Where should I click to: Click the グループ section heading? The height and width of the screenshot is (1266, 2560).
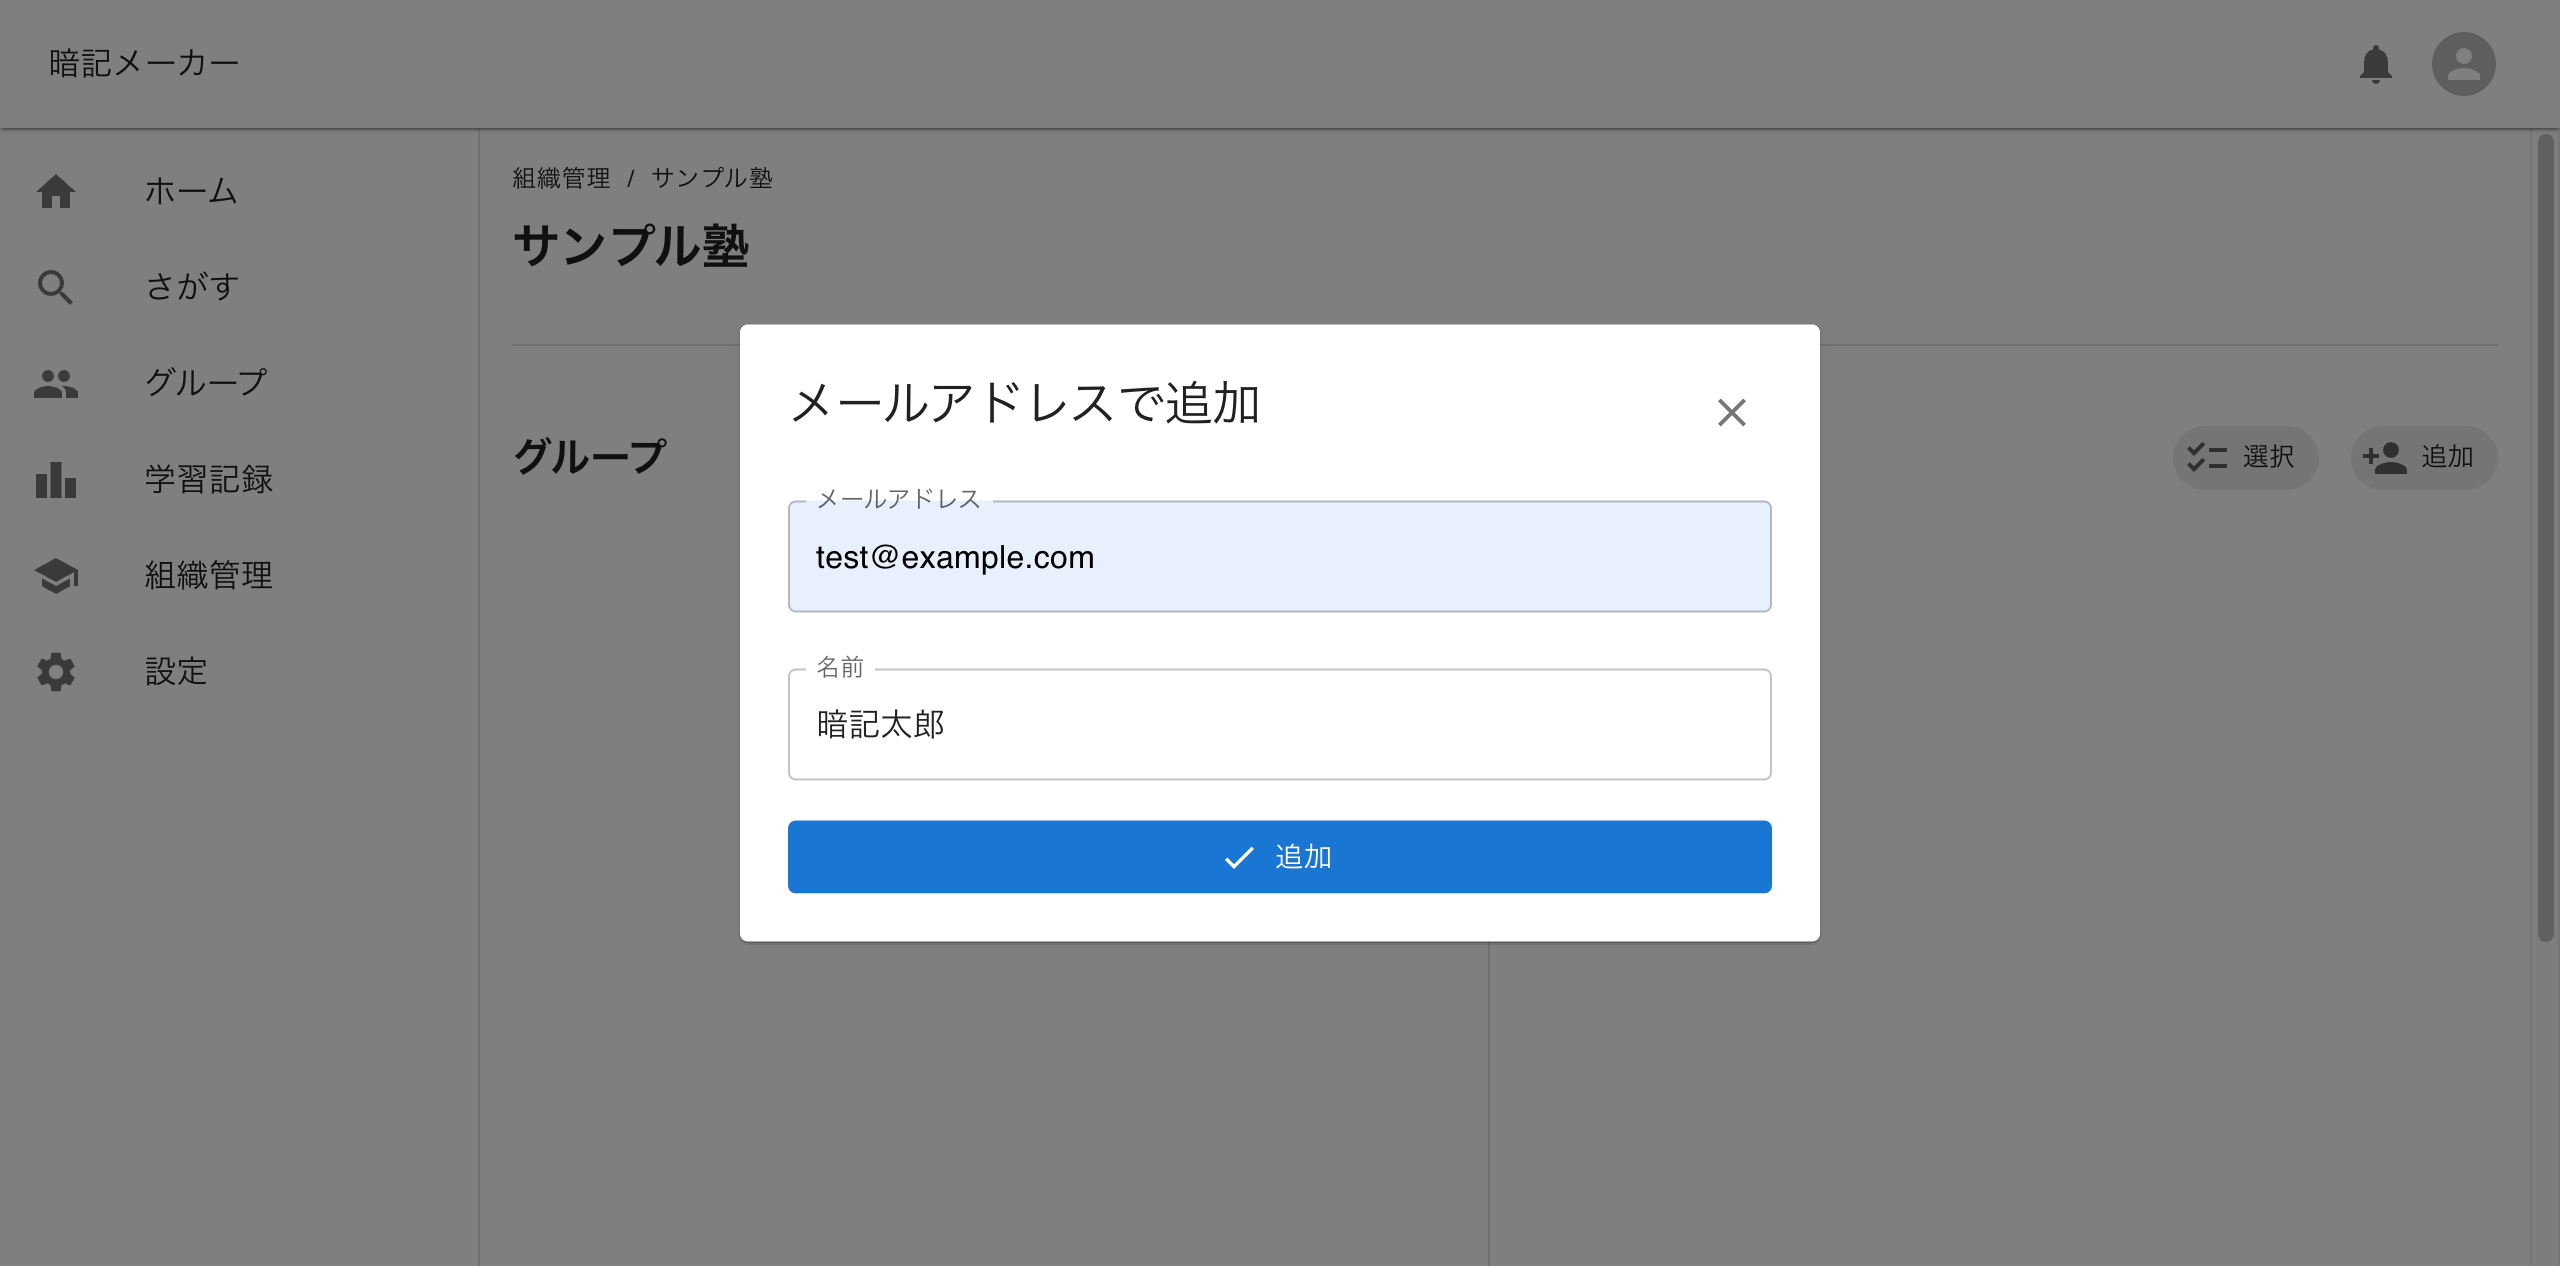tap(590, 457)
